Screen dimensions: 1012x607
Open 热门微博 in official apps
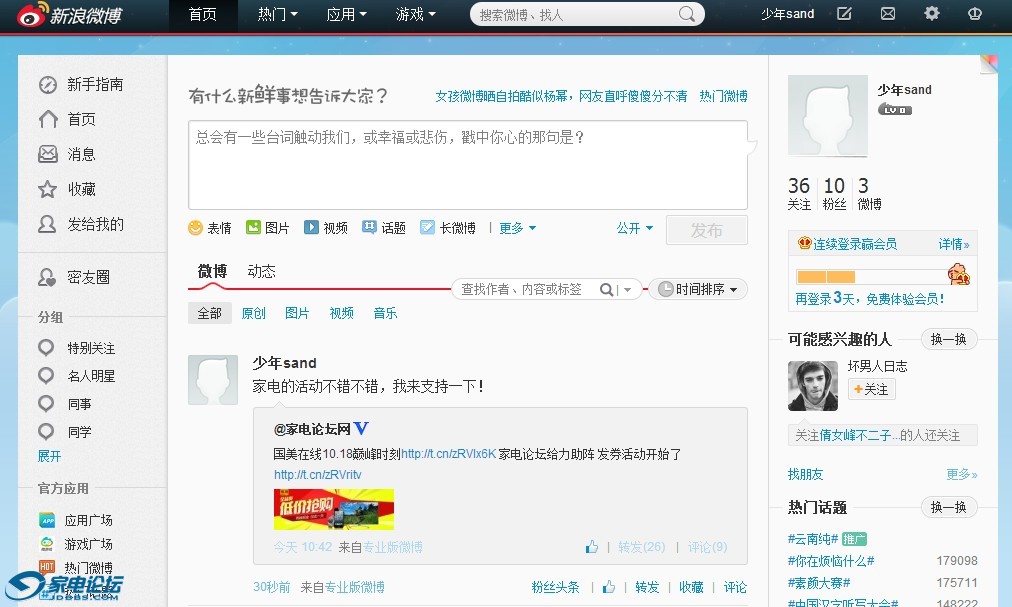point(76,568)
